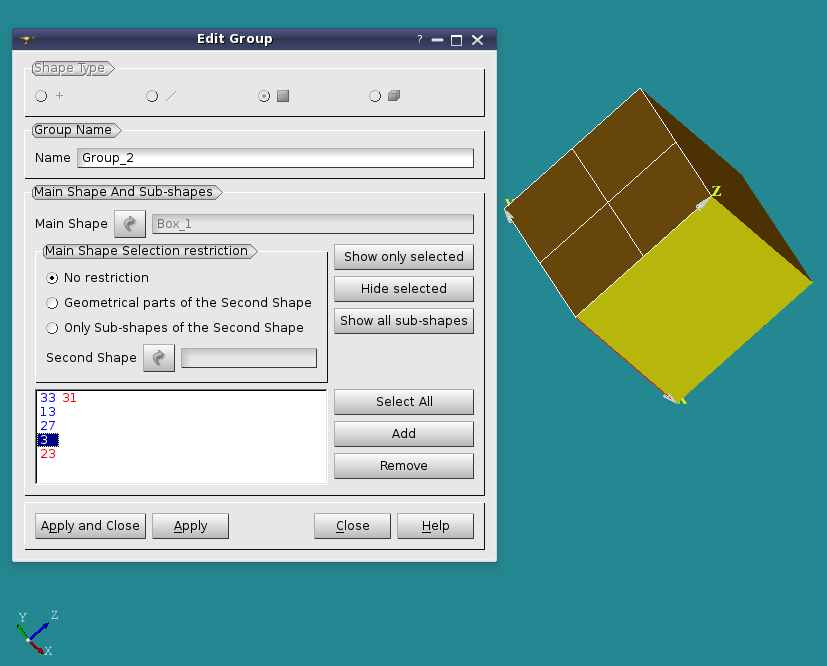Click the question mark title bar button

point(420,40)
